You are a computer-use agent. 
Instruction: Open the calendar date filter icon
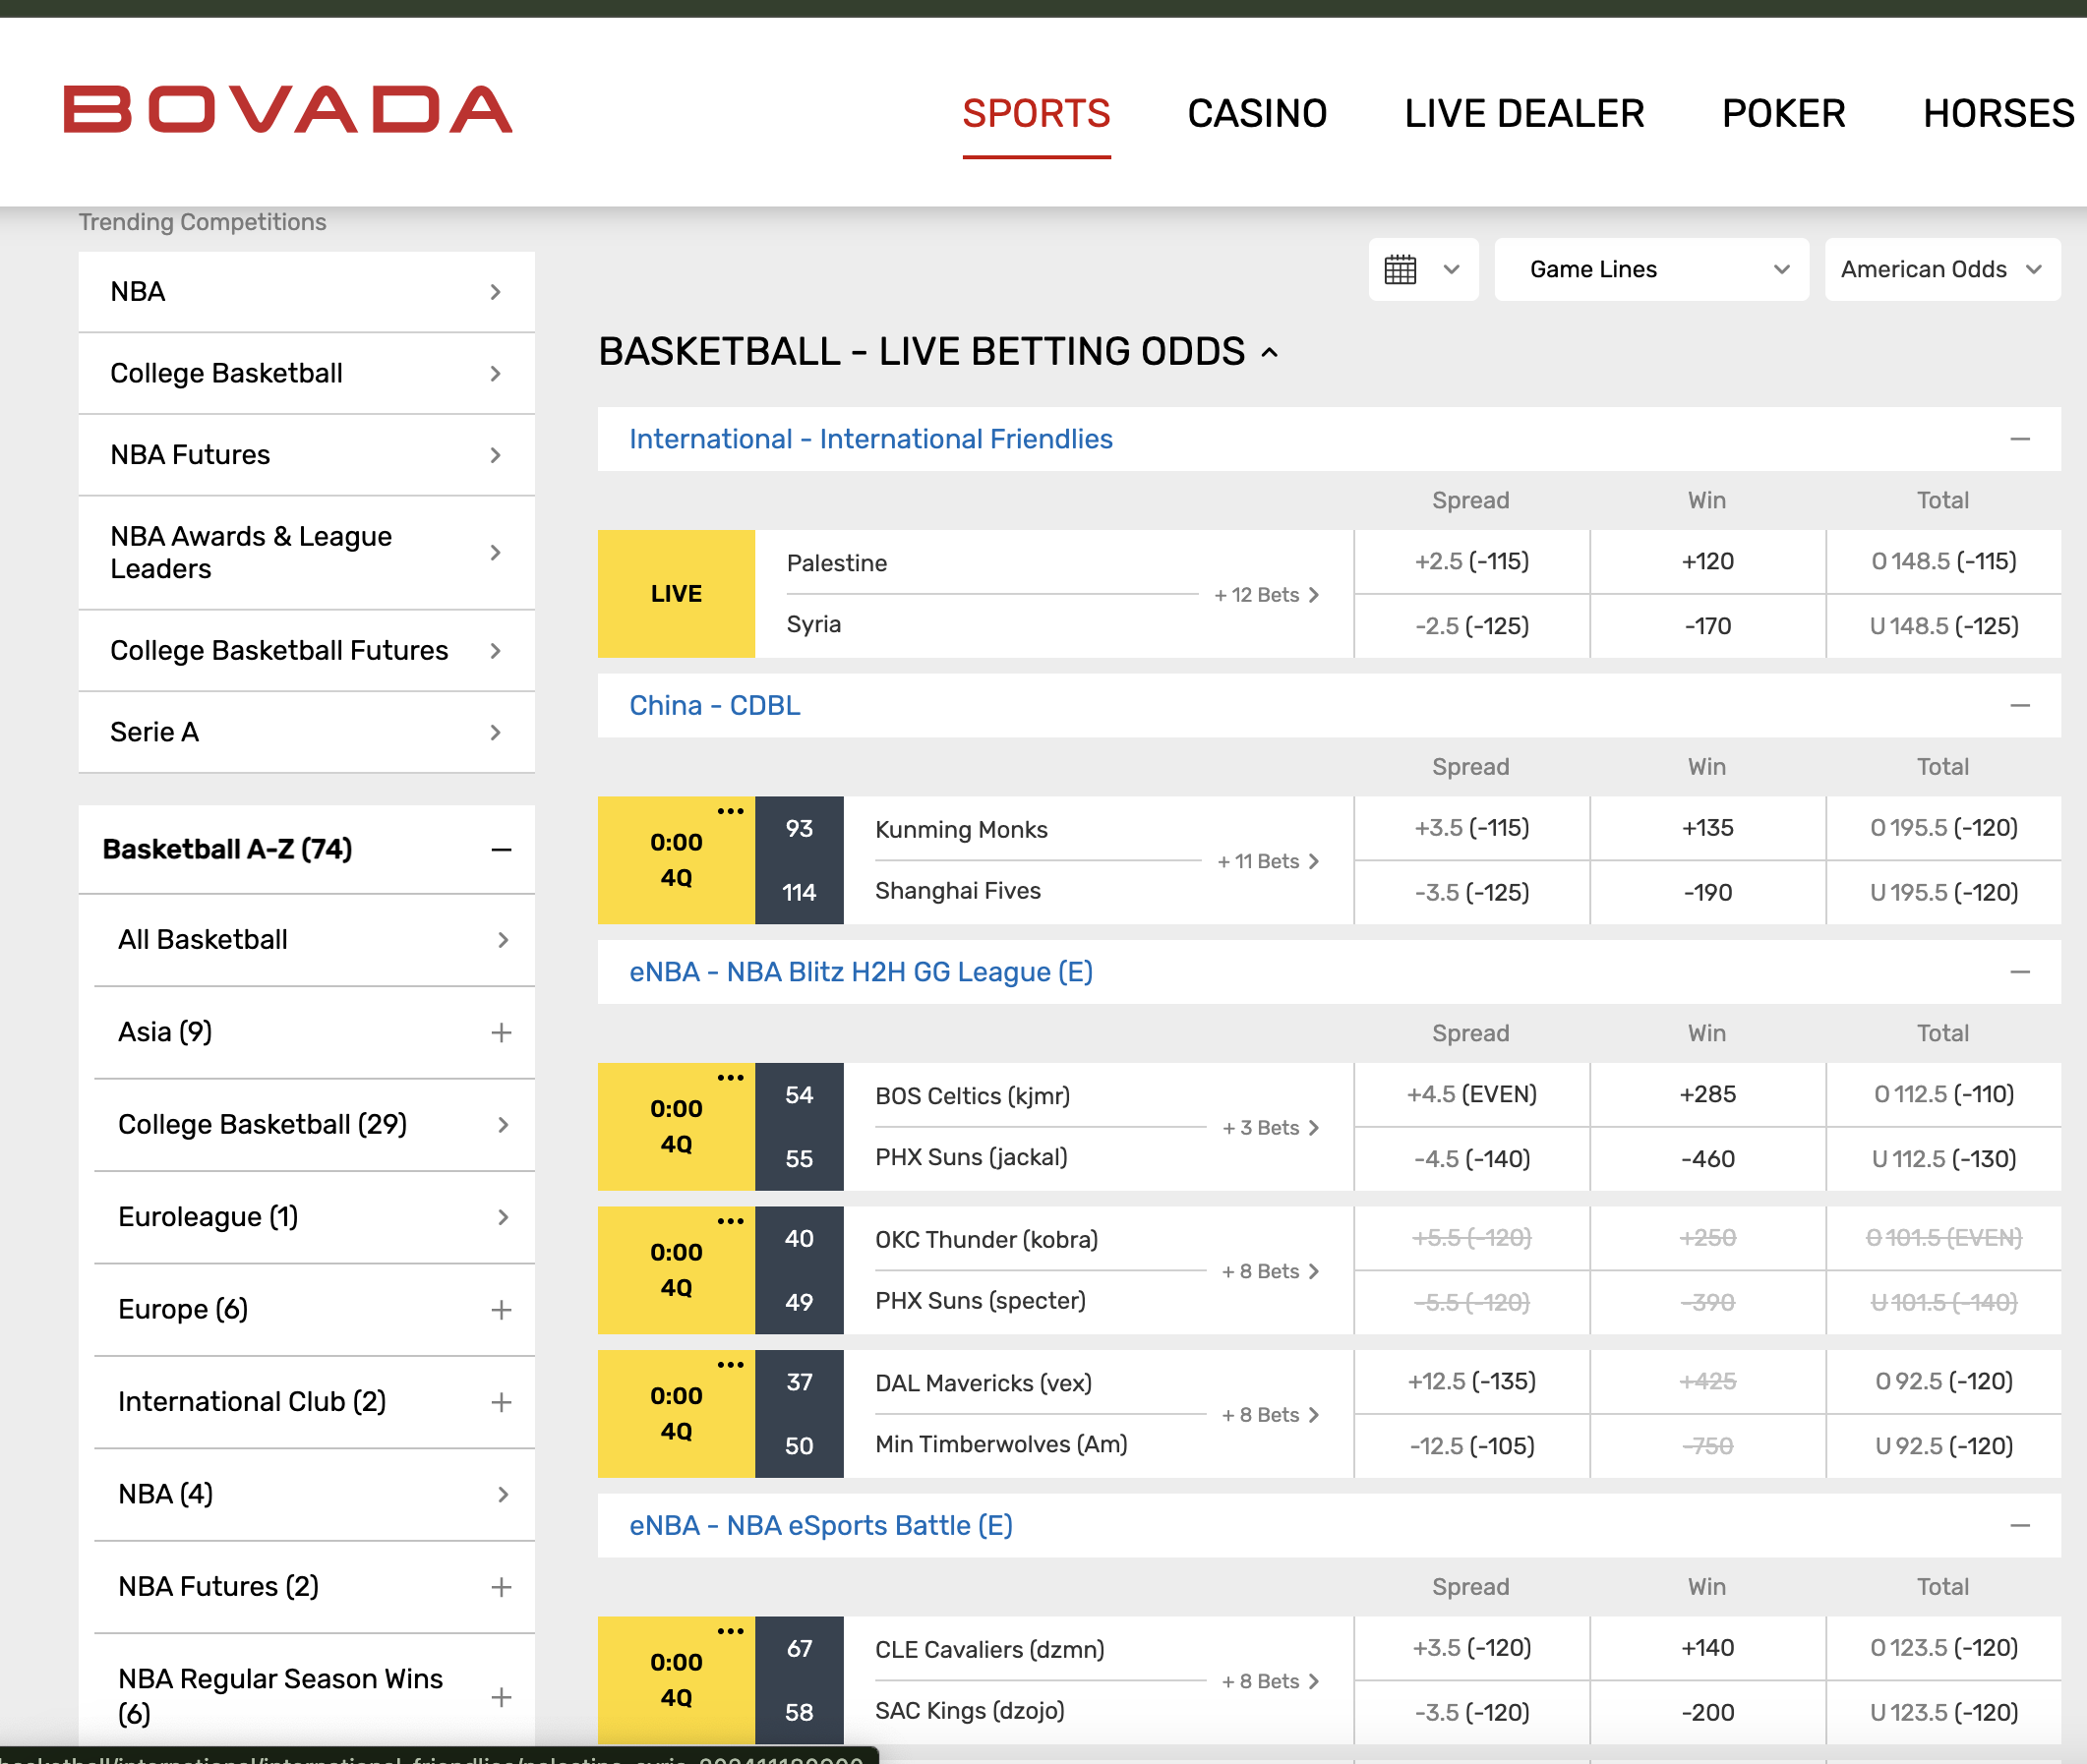click(x=1400, y=270)
